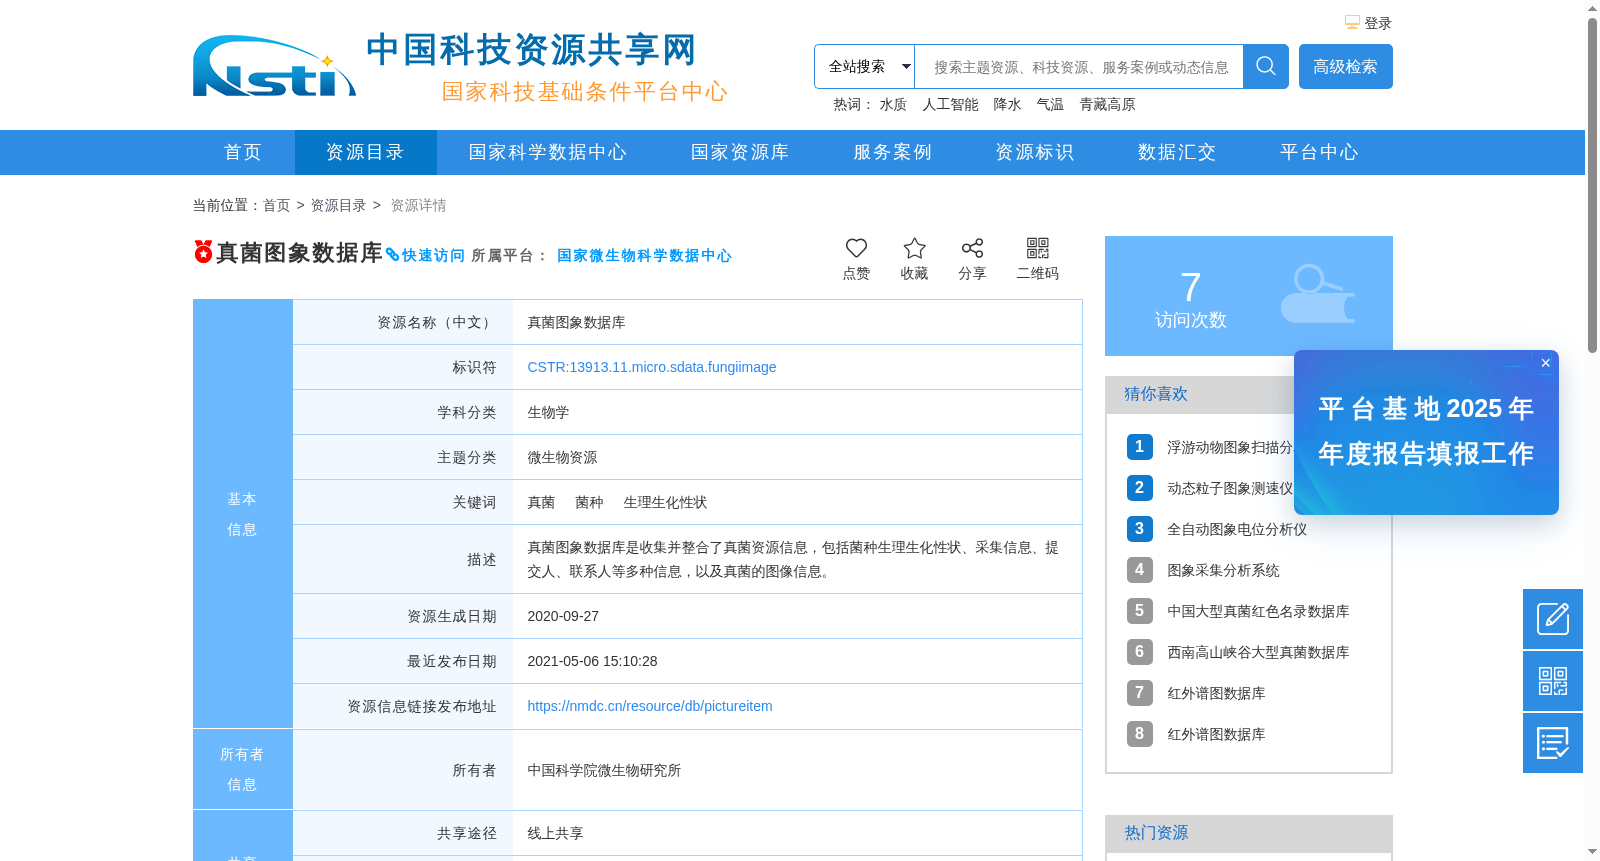This screenshot has height=861, width=1600.
Task: Open advanced search (高级检索)
Action: point(1345,66)
